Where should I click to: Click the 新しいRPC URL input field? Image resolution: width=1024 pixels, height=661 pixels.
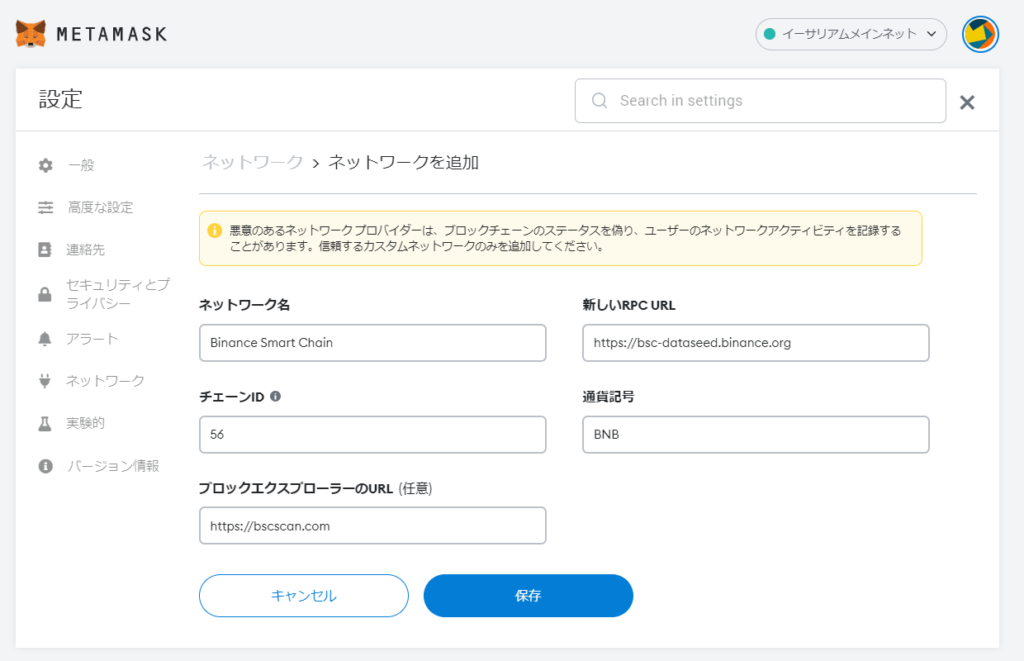point(756,343)
